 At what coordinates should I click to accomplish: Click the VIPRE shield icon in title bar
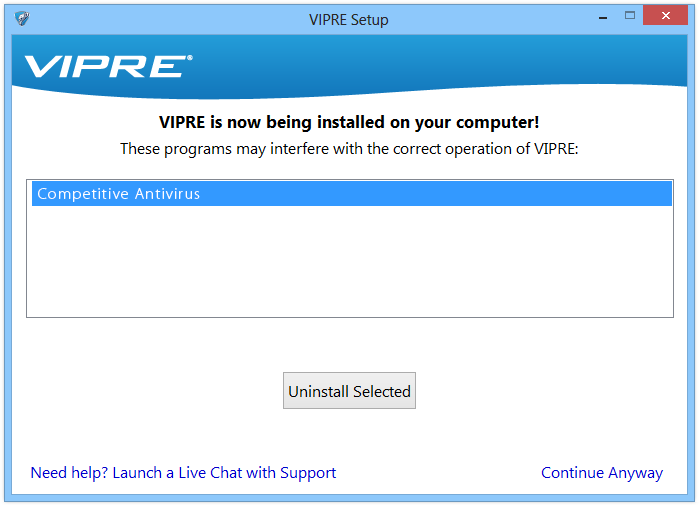(22, 19)
